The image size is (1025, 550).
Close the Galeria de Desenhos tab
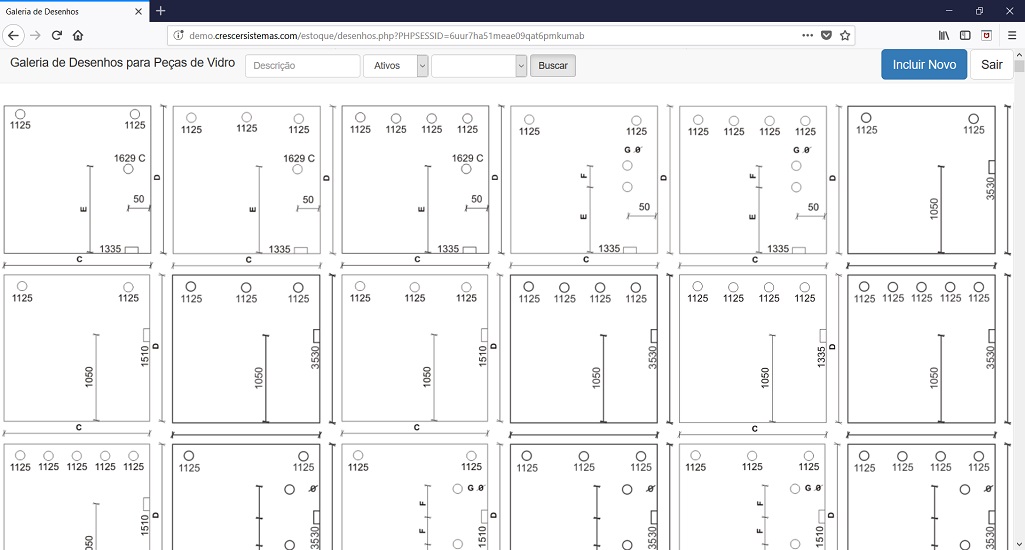[138, 12]
